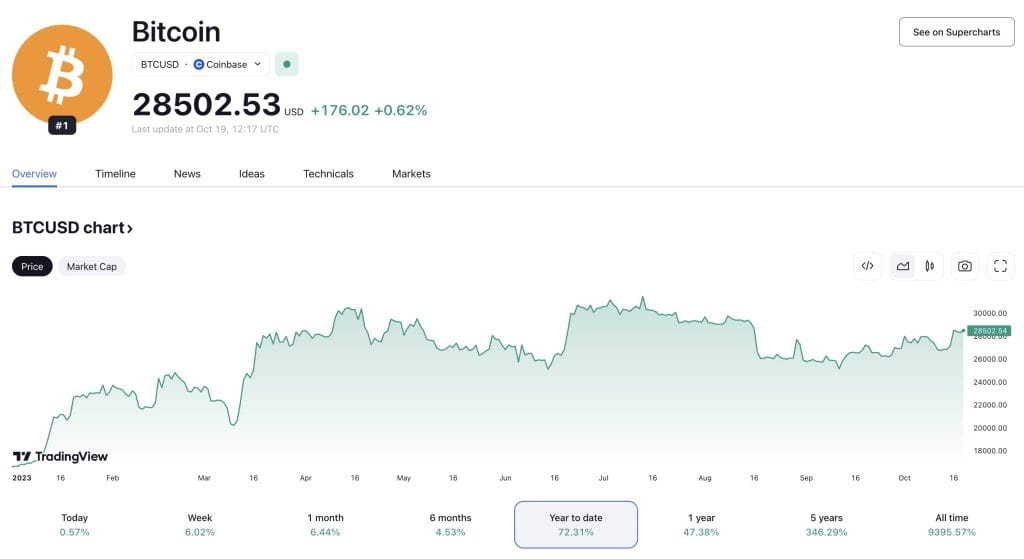Image resolution: width=1024 pixels, height=559 pixels.
Task: Open the BTCUSD Coinbase symbol dropdown
Action: click(x=201, y=64)
